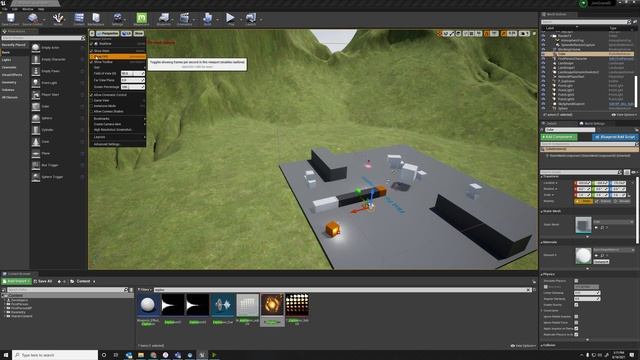Toggle the Realtime viewport option
640x360 pixels.
118,44
